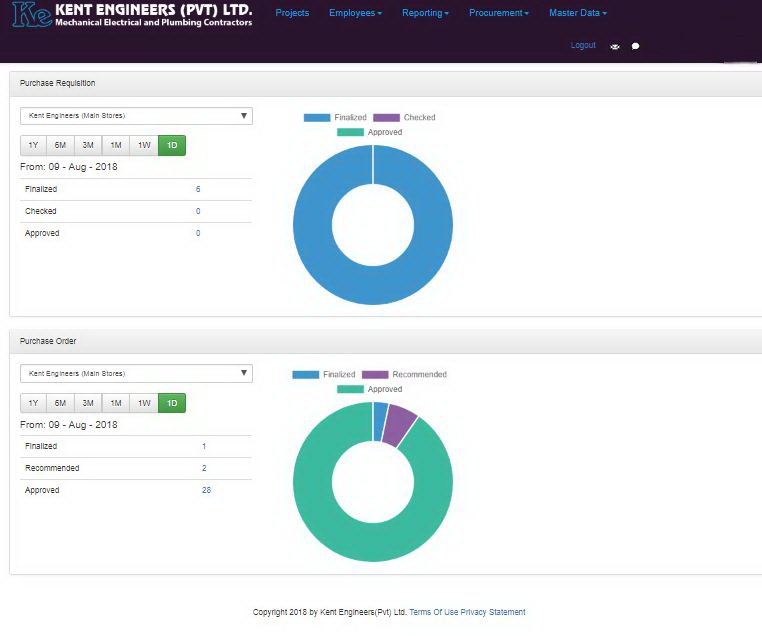Open the Terms Of Use link
The image size is (762, 636).
[433, 612]
